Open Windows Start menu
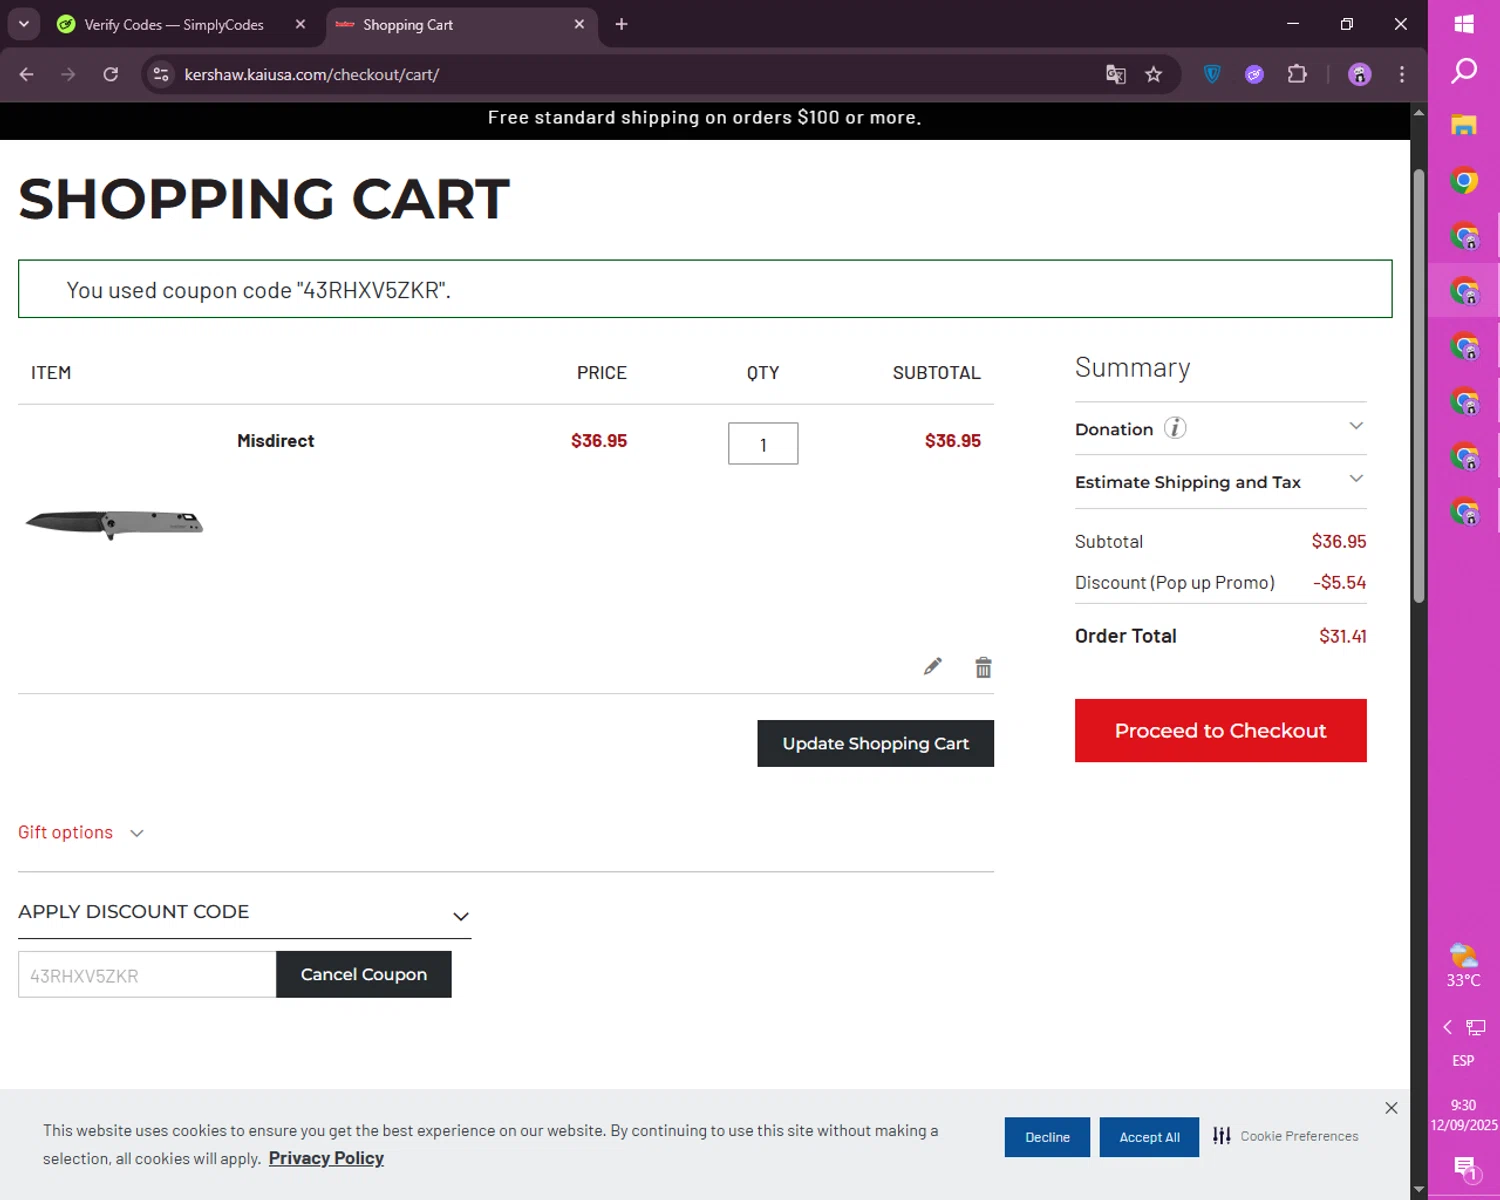Viewport: 1500px width, 1200px height. coord(1464,24)
